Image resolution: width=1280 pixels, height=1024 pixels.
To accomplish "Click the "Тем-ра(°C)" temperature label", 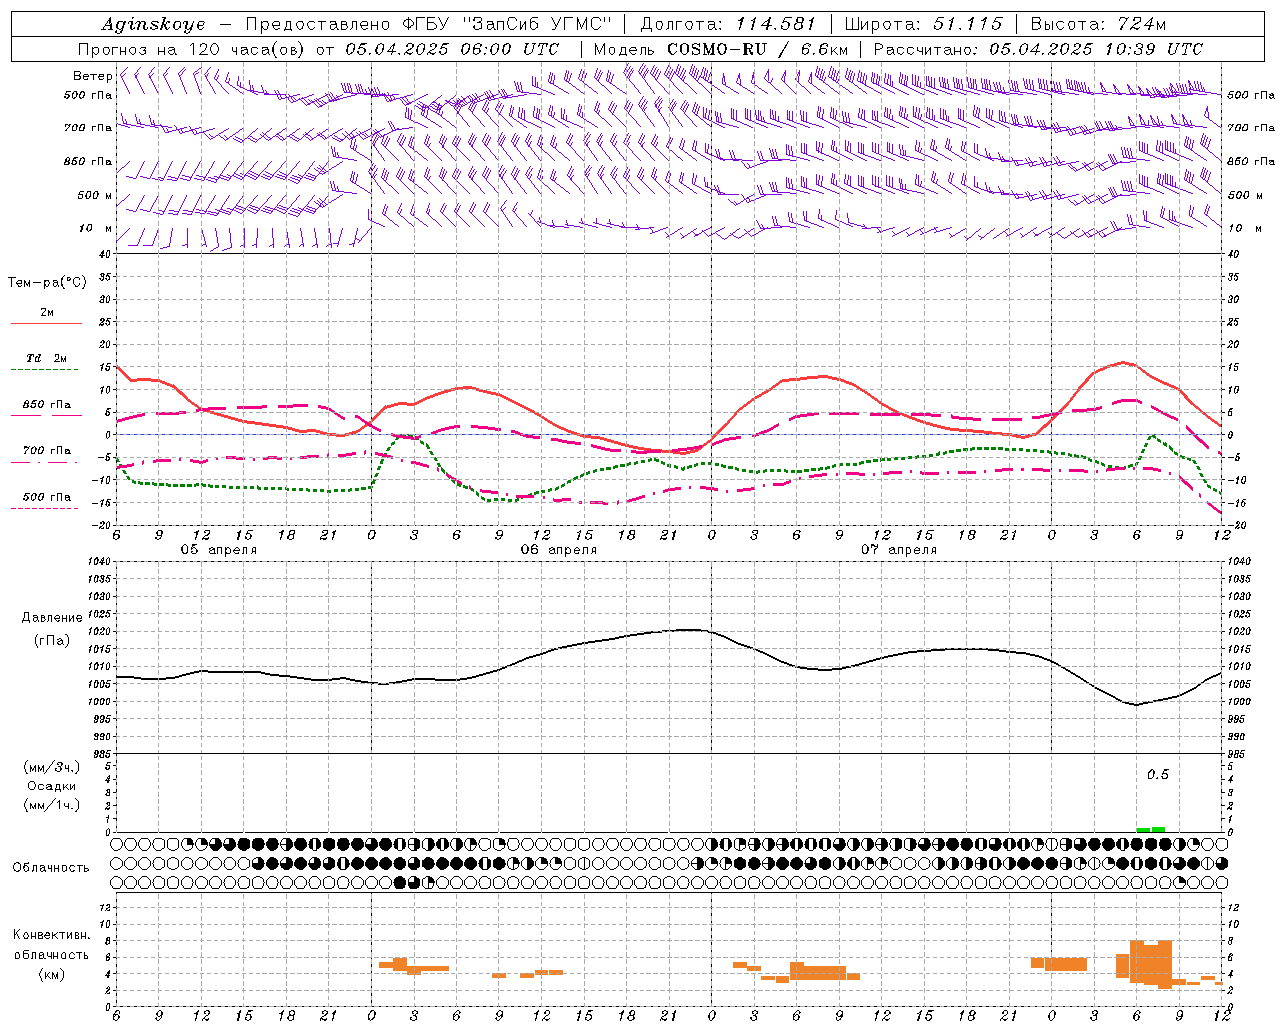I will click(x=47, y=283).
